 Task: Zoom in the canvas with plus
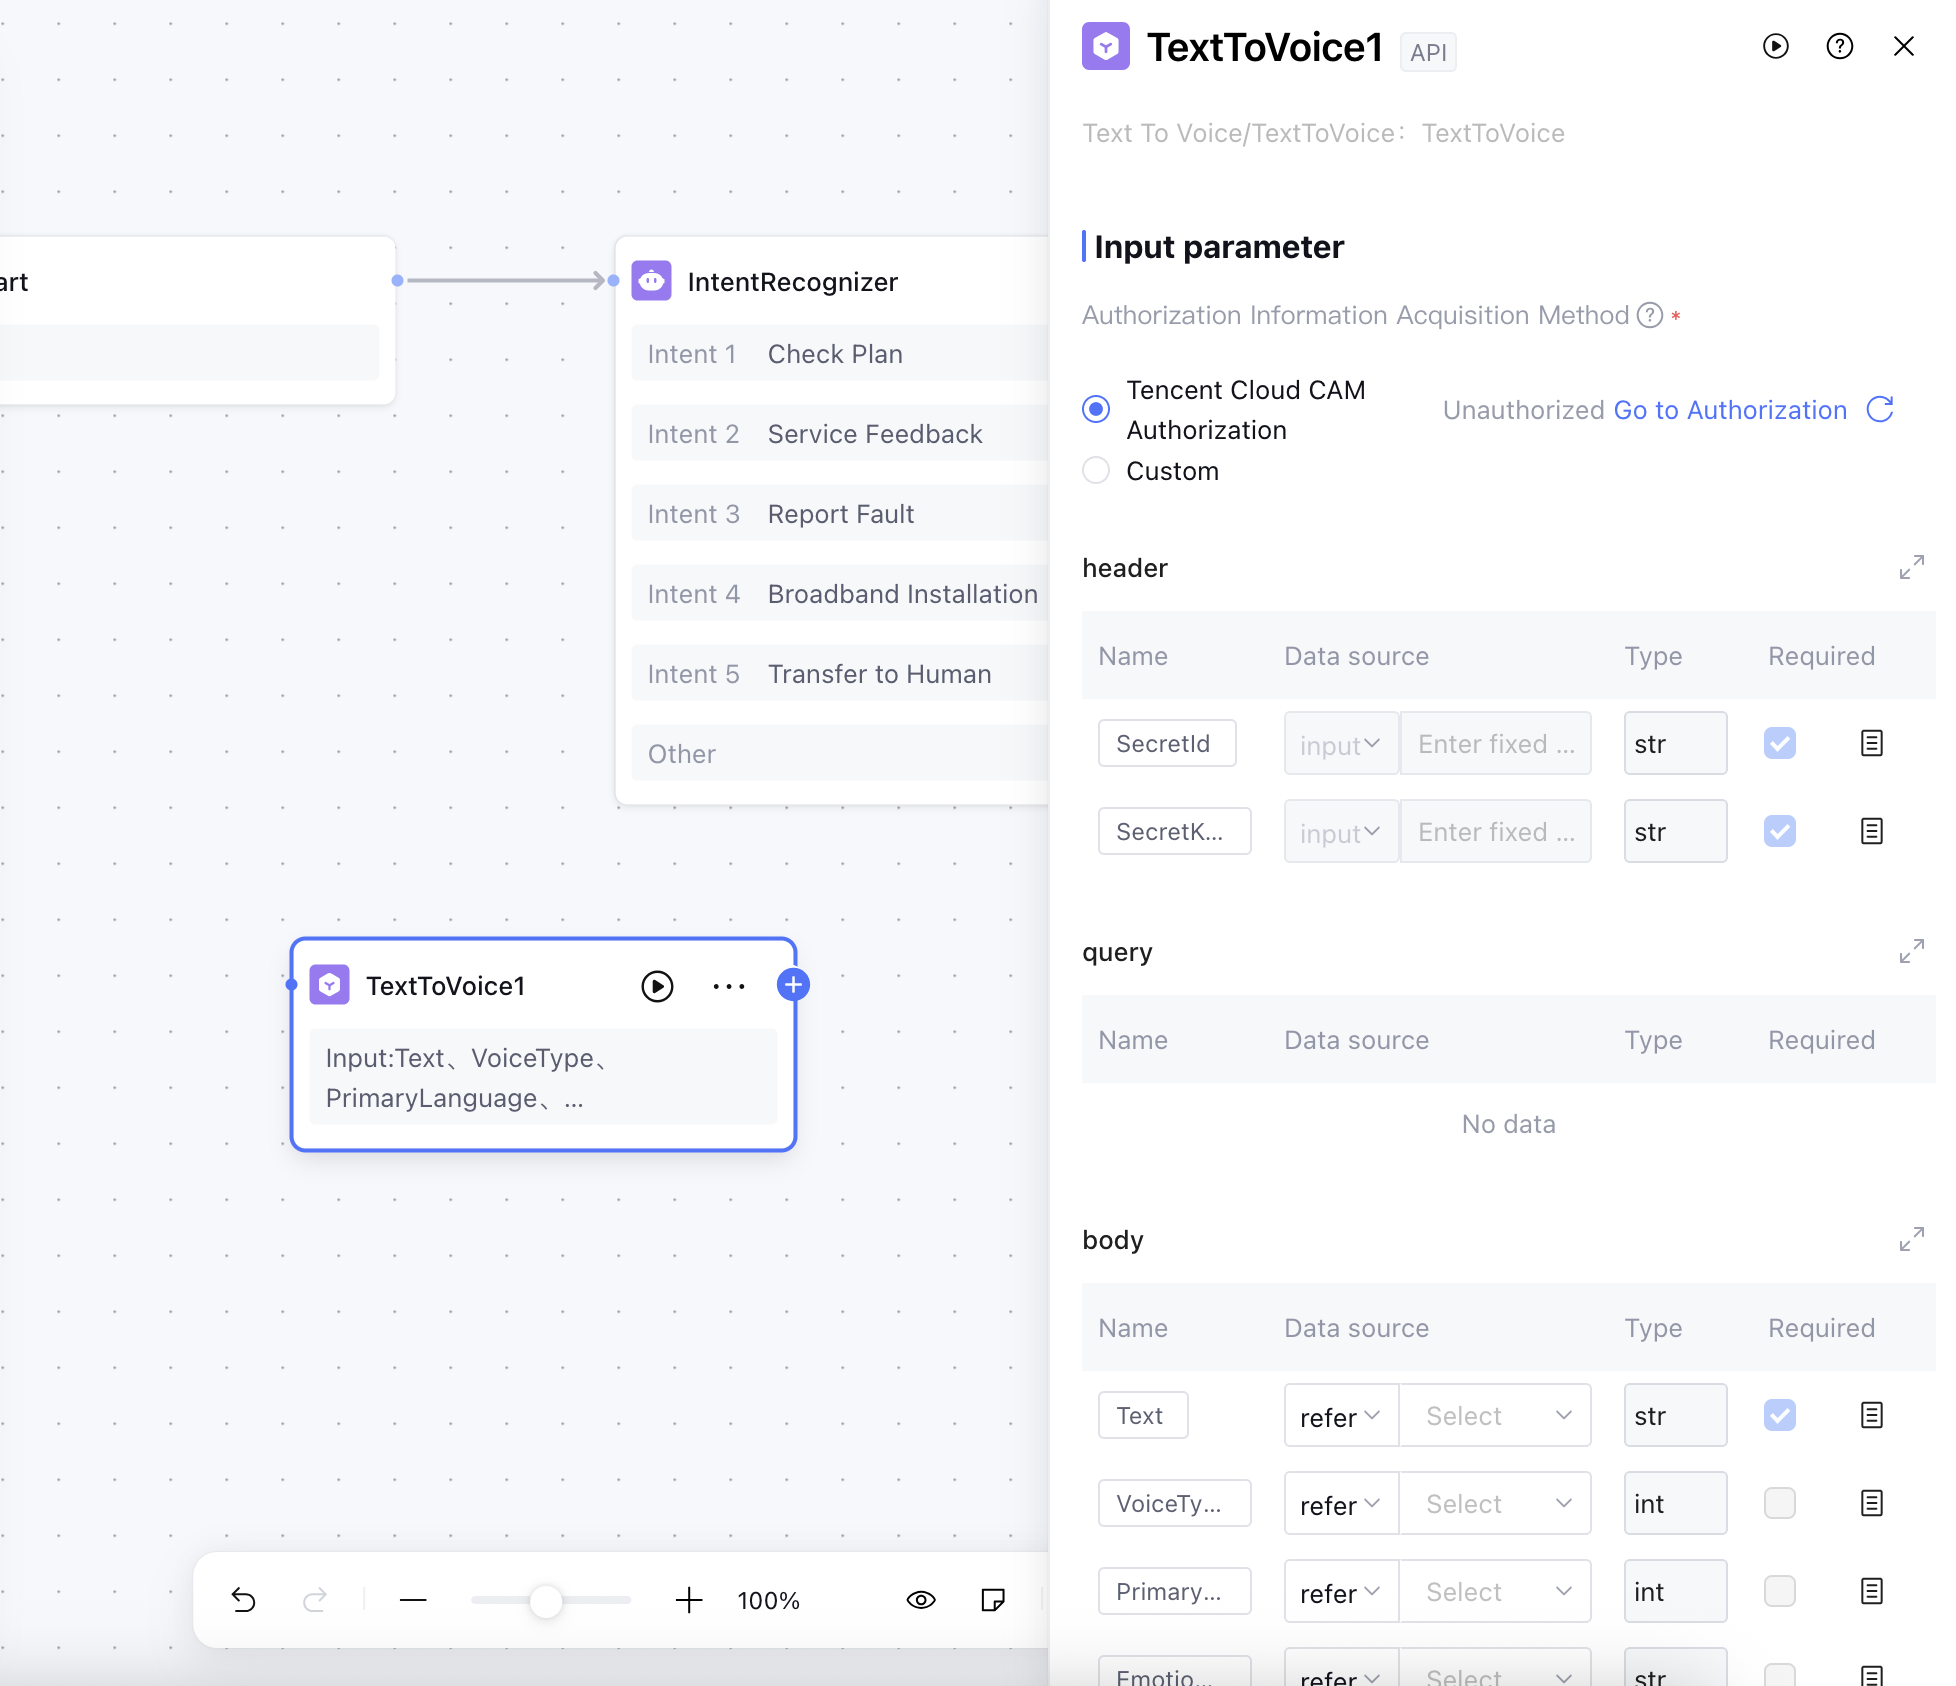click(x=689, y=1600)
